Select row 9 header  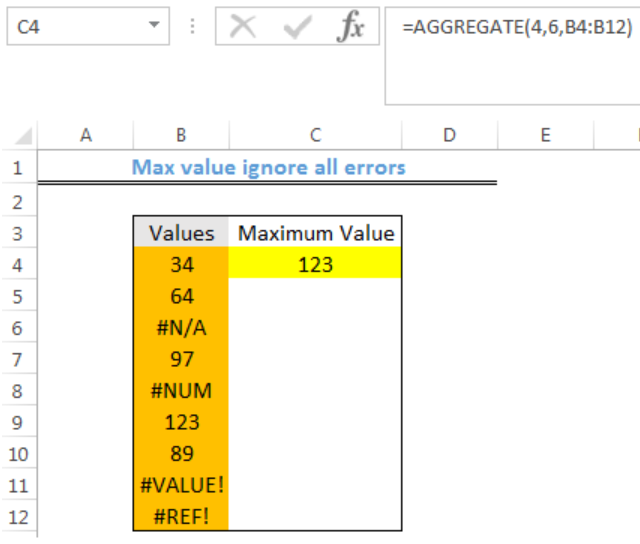[x=18, y=422]
